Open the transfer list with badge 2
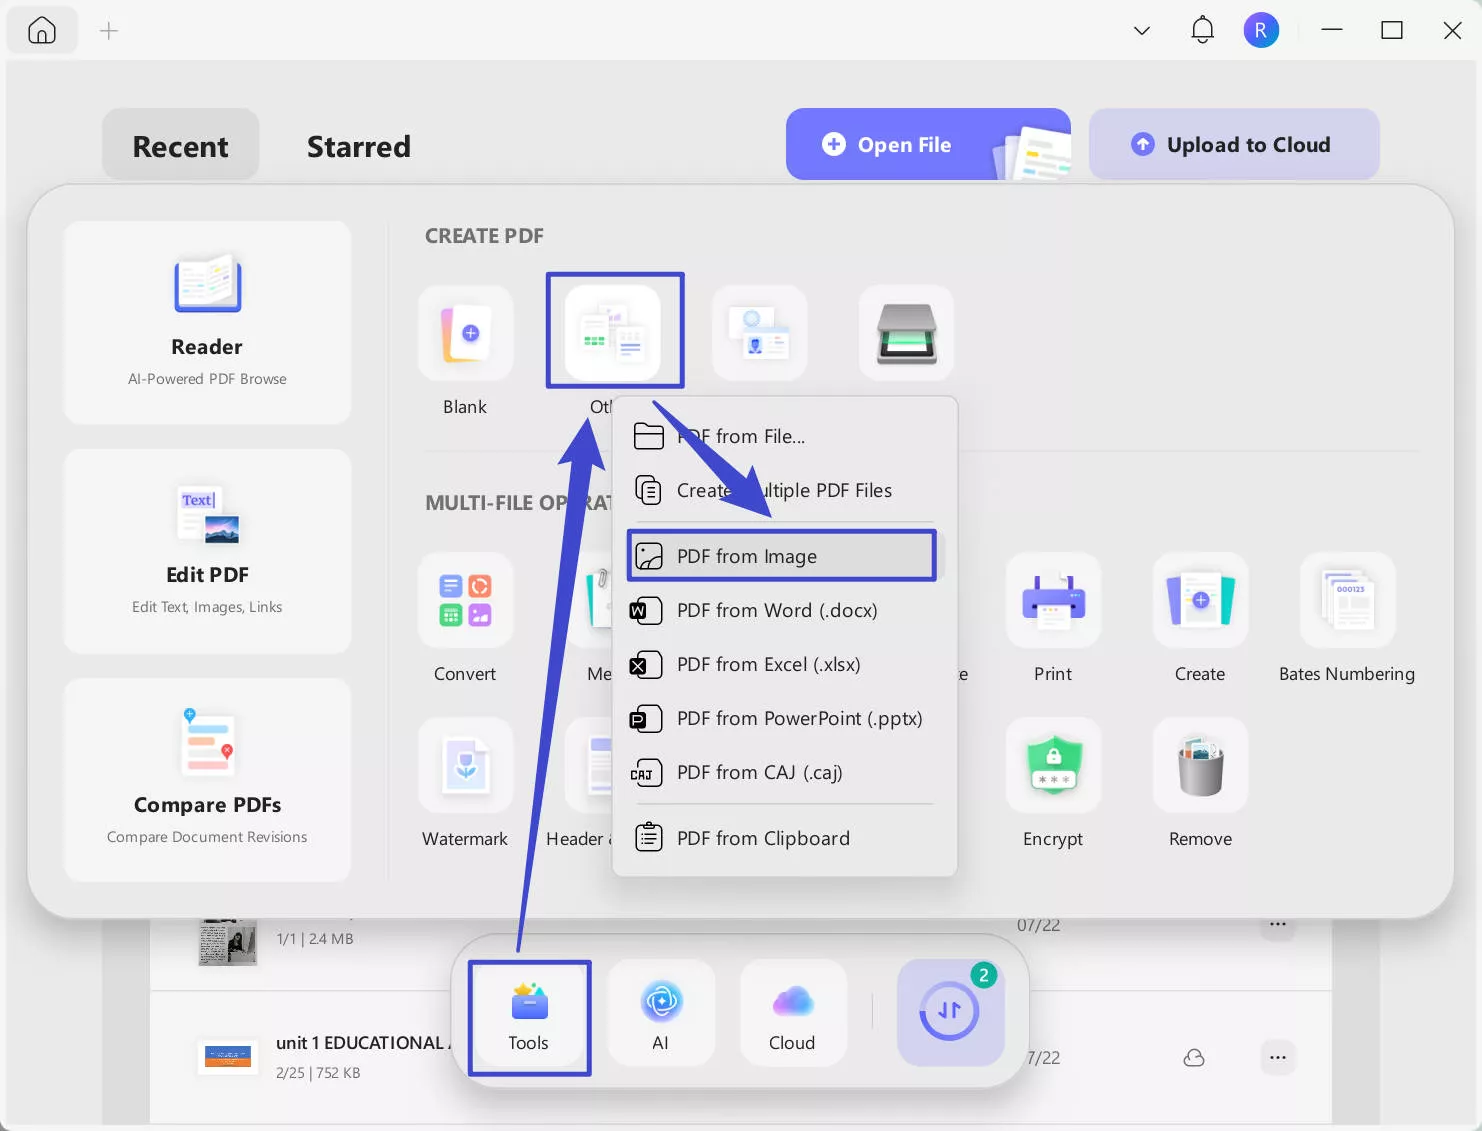The image size is (1482, 1131). click(x=950, y=1012)
